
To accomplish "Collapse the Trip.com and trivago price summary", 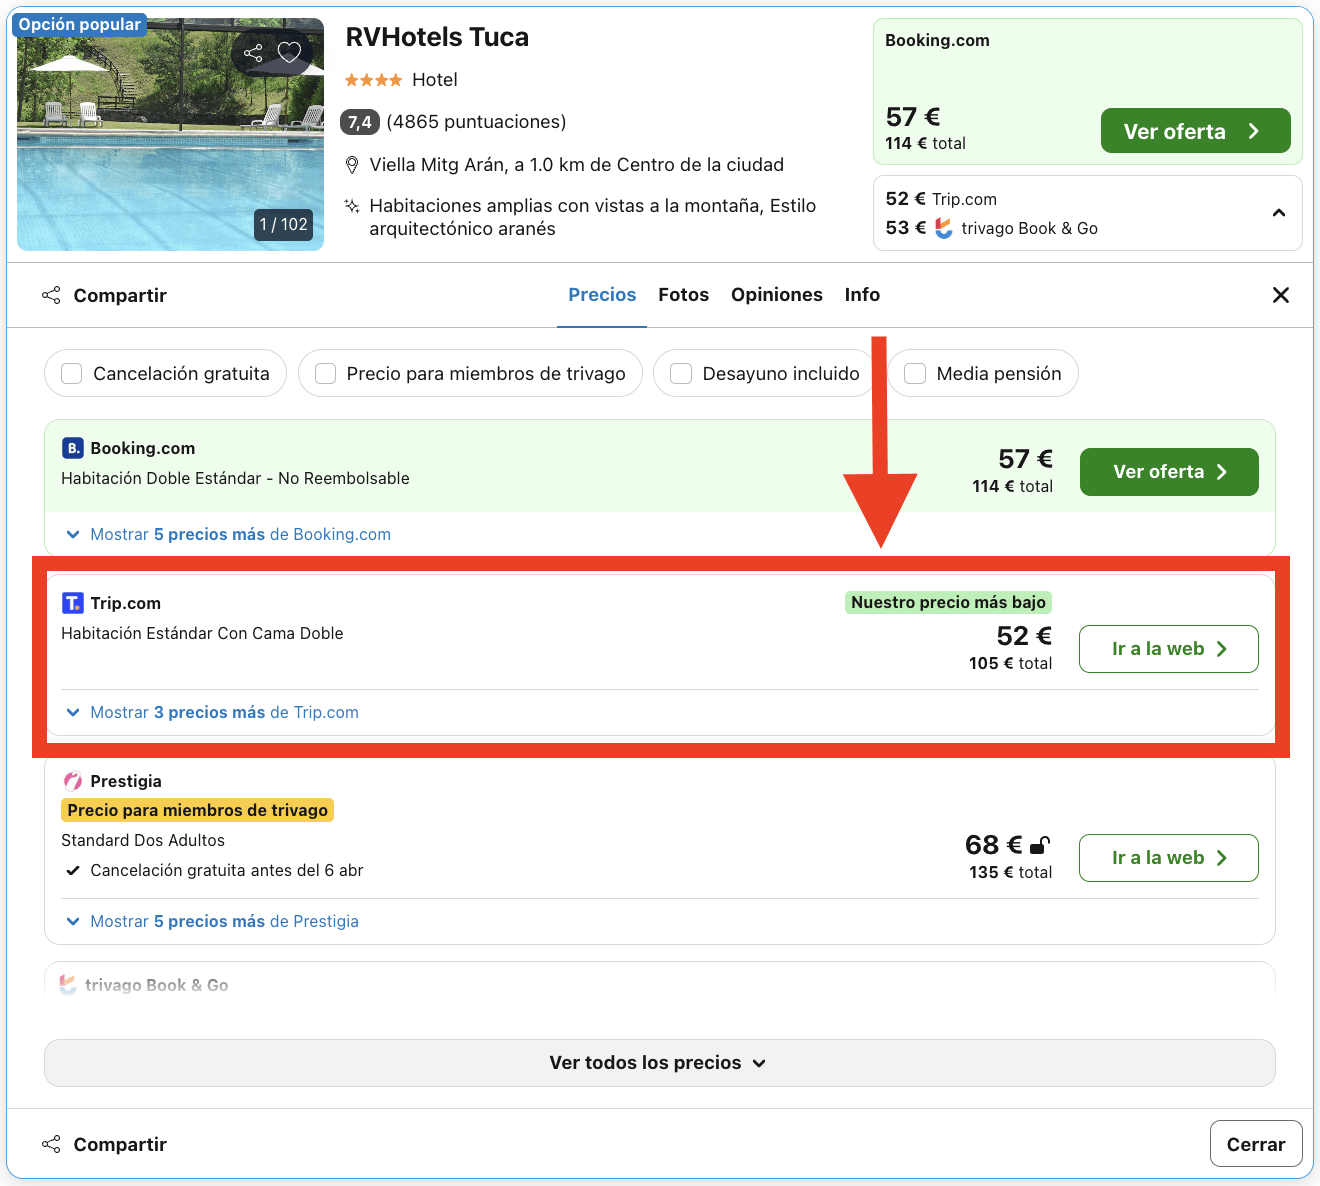I will click(1278, 213).
